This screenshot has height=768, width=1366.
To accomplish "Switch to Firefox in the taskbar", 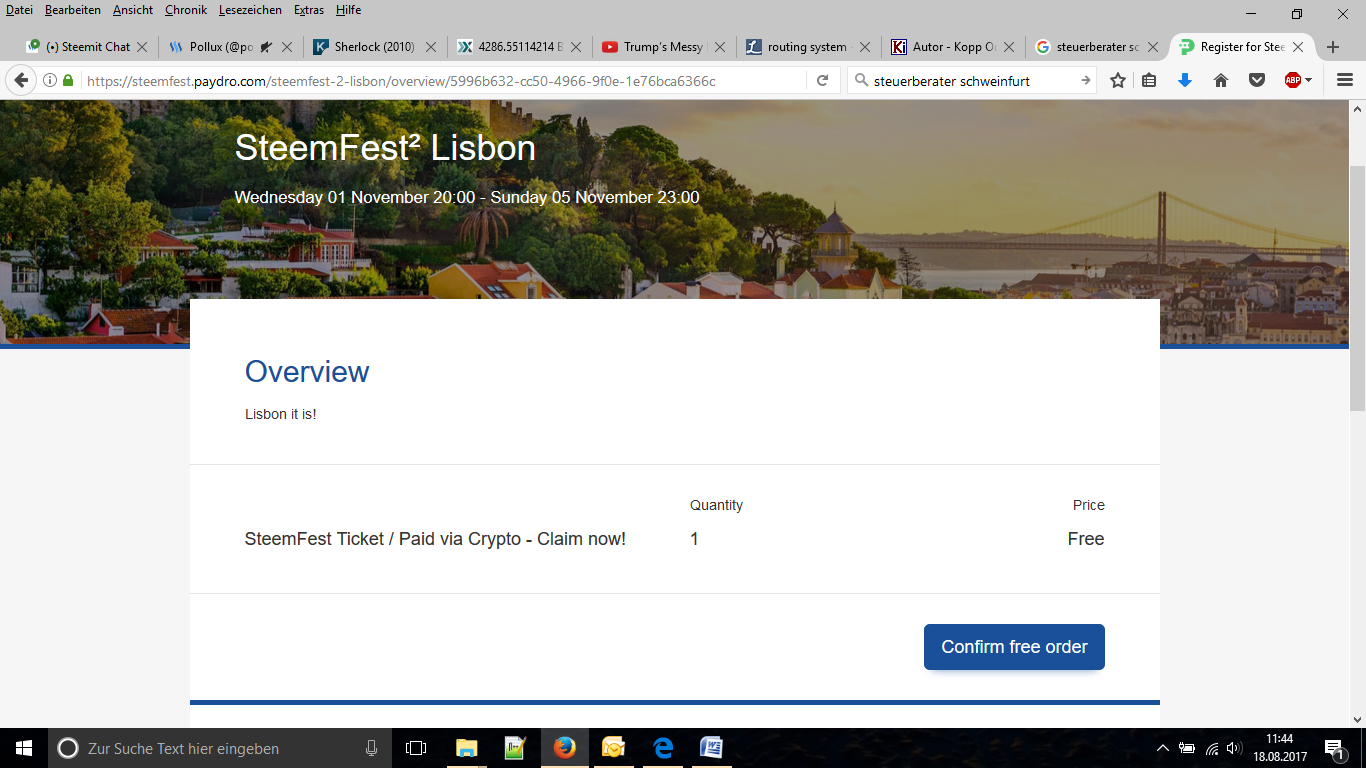I will [x=565, y=748].
